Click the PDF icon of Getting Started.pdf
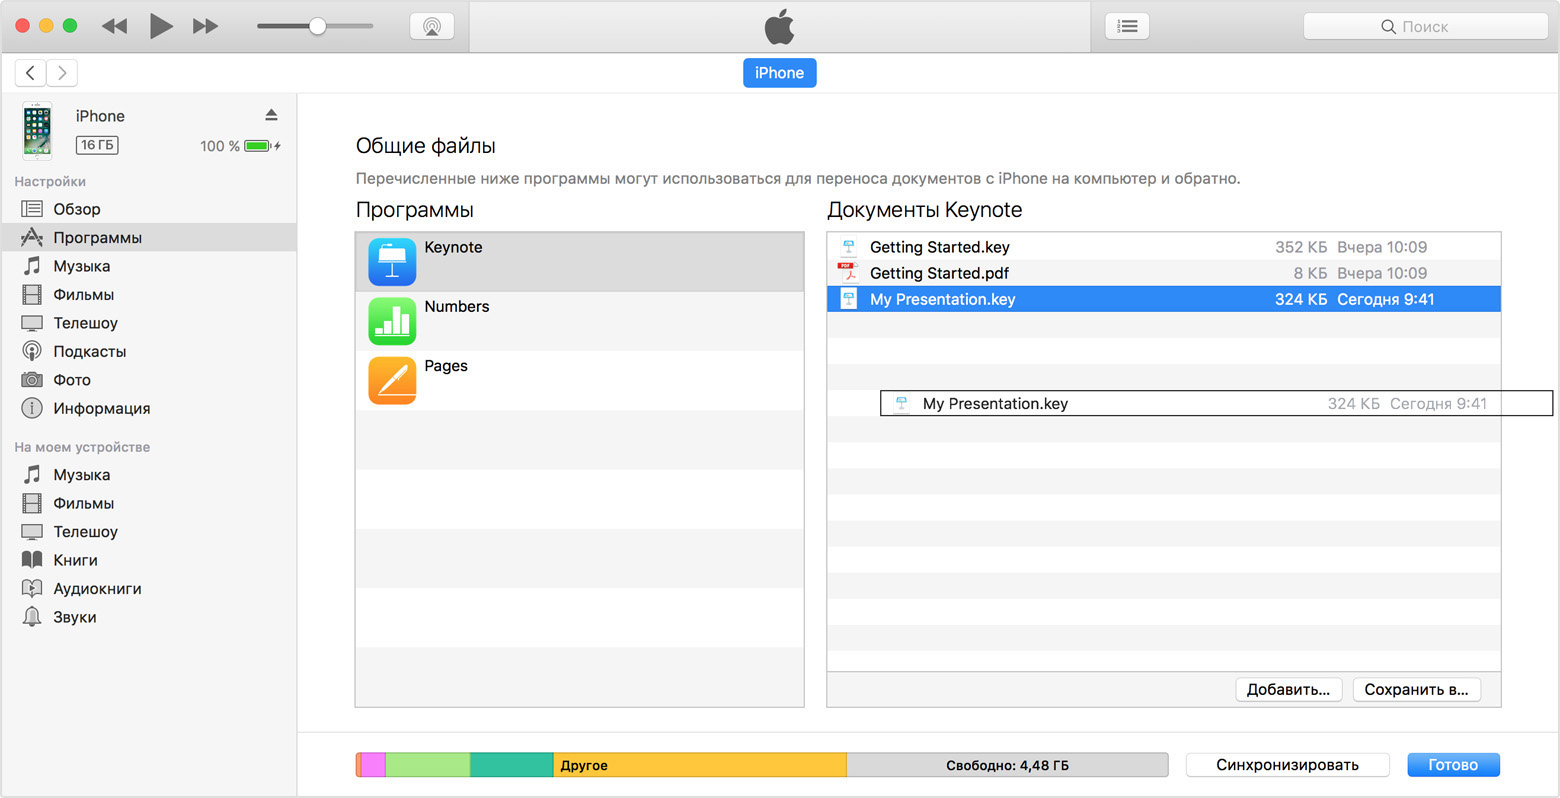Screen dimensions: 1560x798 [848, 273]
